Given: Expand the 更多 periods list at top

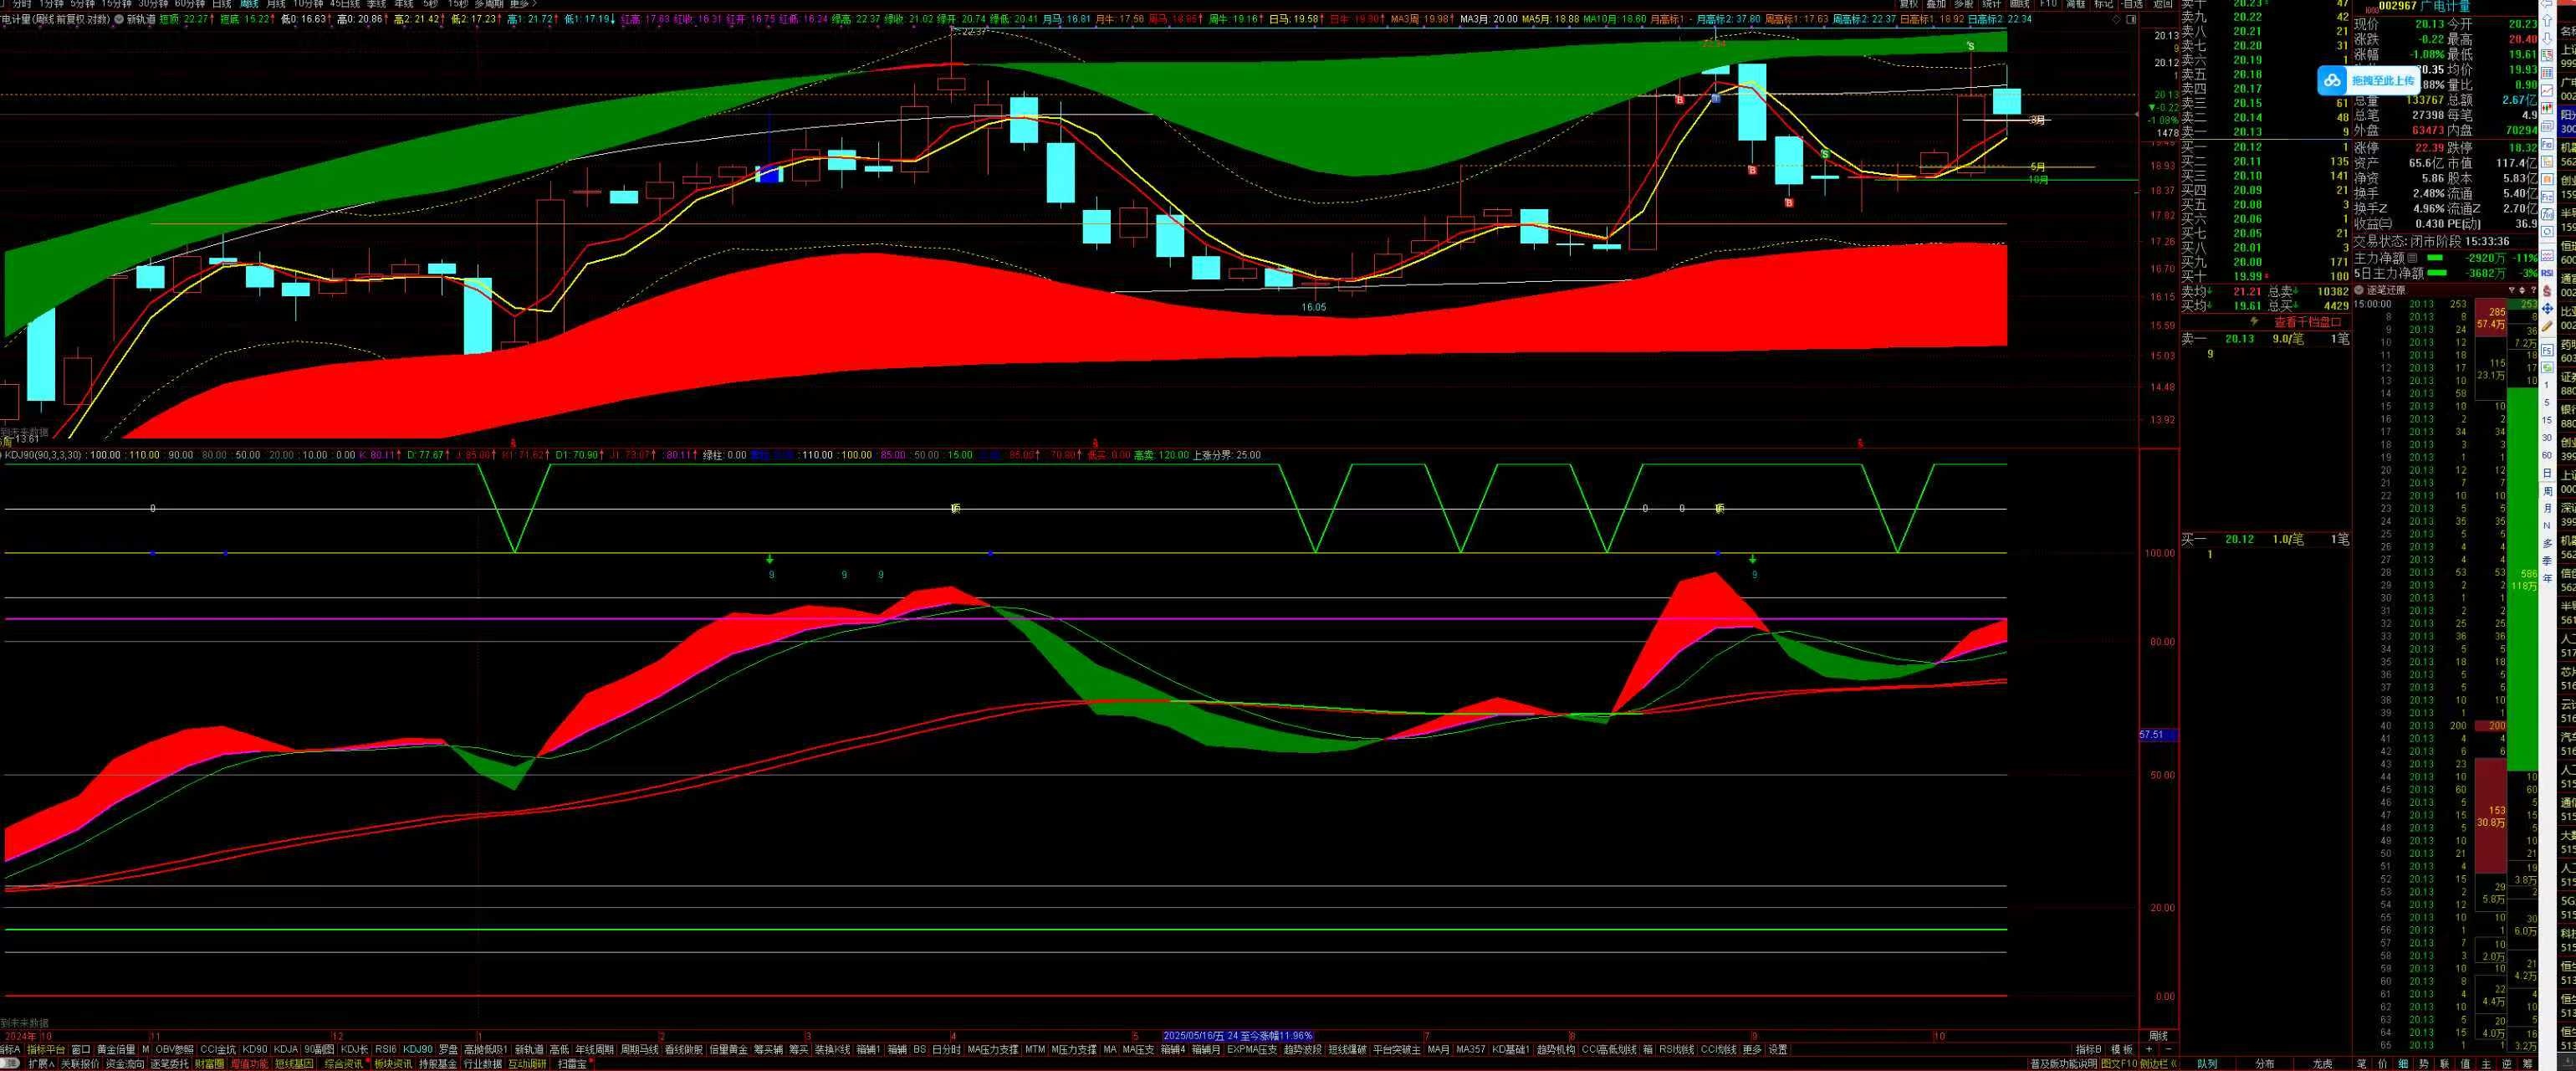Looking at the screenshot, I should [522, 4].
